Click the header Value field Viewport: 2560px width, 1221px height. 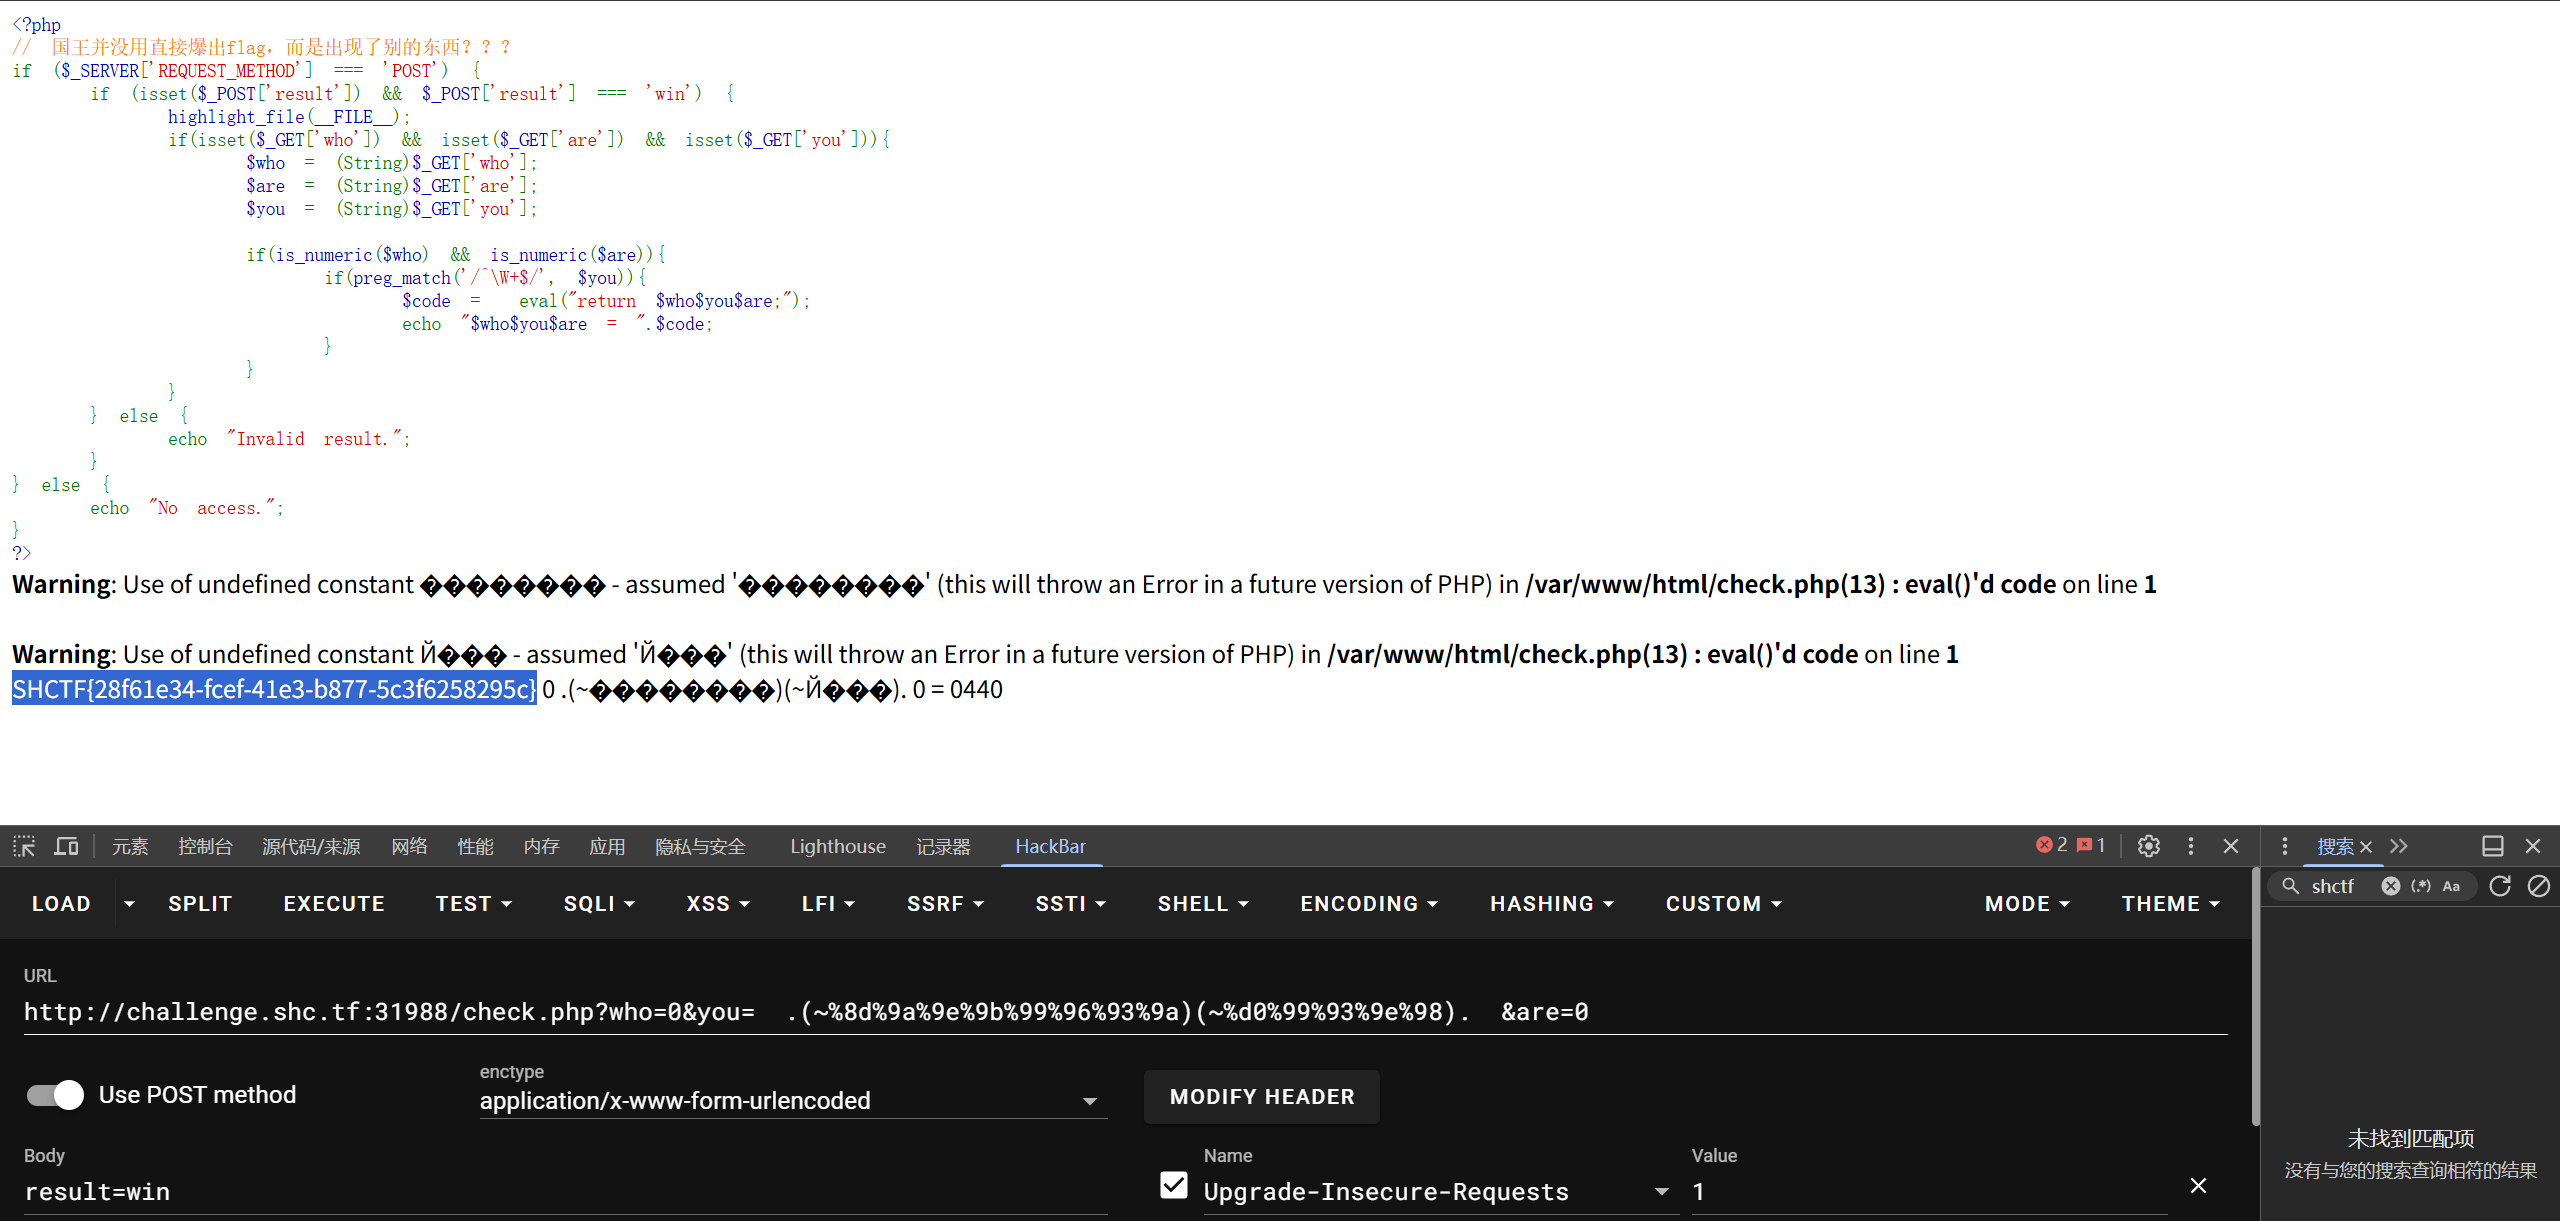coord(1930,1192)
